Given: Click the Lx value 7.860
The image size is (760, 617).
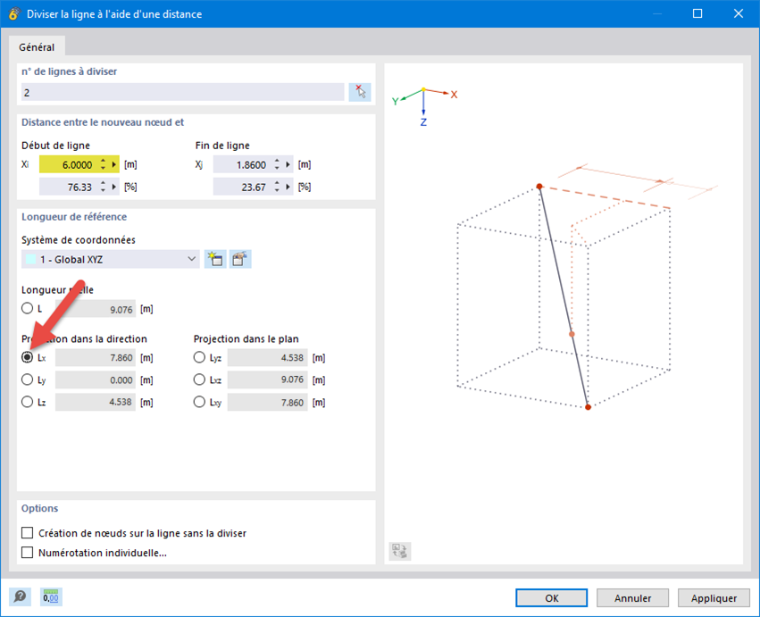Looking at the screenshot, I should (95, 358).
